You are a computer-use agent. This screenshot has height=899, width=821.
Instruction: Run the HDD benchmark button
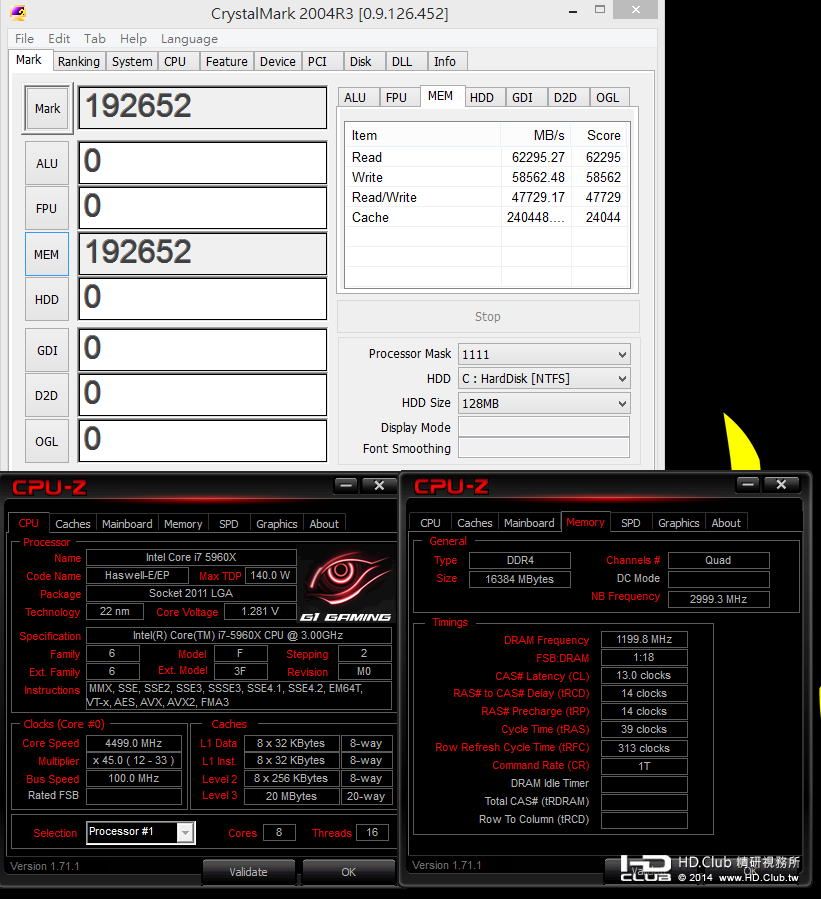(x=47, y=299)
